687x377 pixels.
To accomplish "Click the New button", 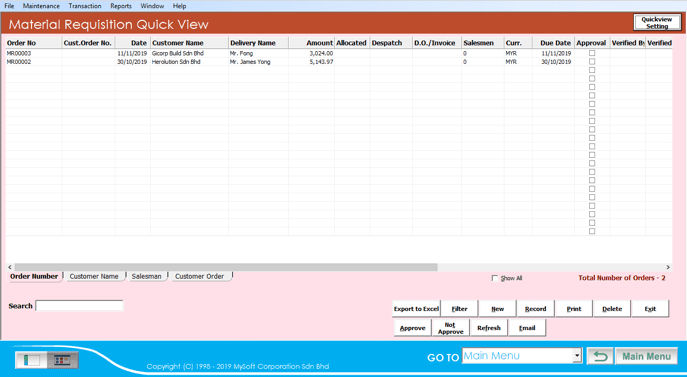I will pos(498,309).
